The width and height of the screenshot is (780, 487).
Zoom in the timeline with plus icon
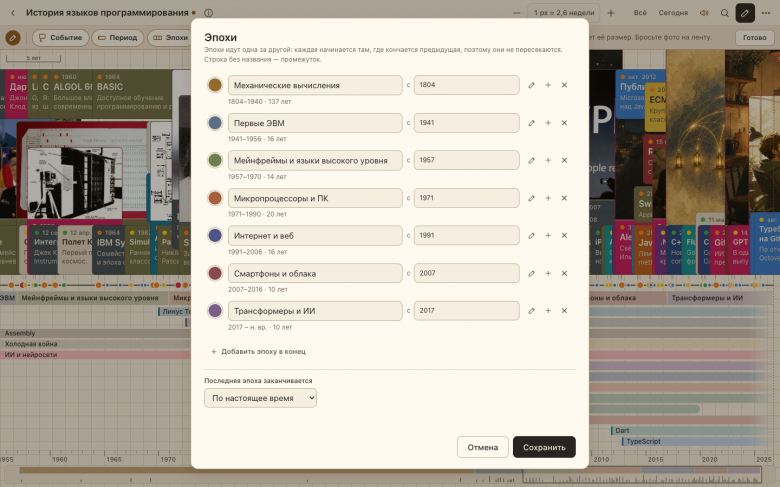[x=611, y=13]
